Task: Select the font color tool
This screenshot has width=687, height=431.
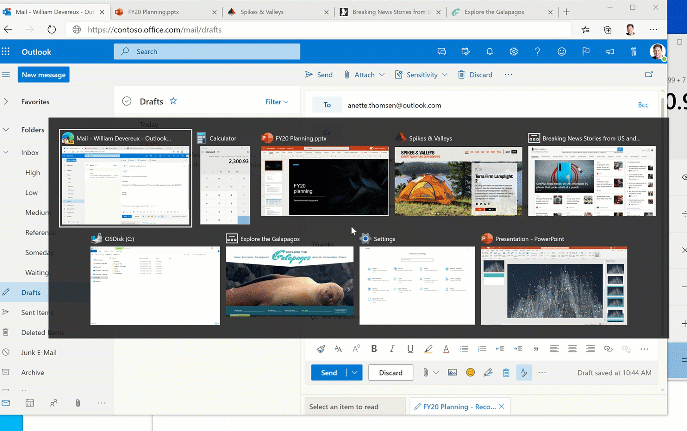Action: pyautogui.click(x=446, y=349)
